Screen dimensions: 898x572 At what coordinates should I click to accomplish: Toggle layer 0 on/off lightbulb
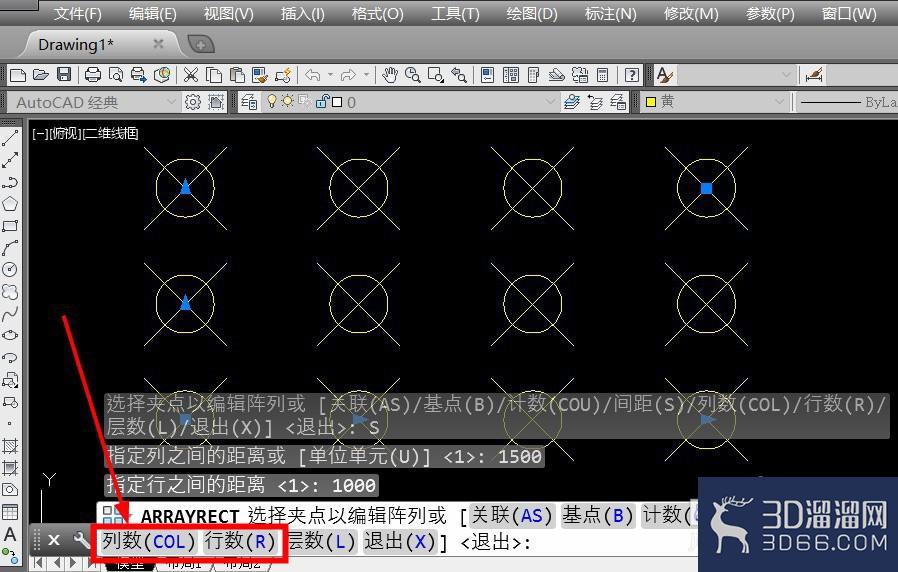click(272, 102)
